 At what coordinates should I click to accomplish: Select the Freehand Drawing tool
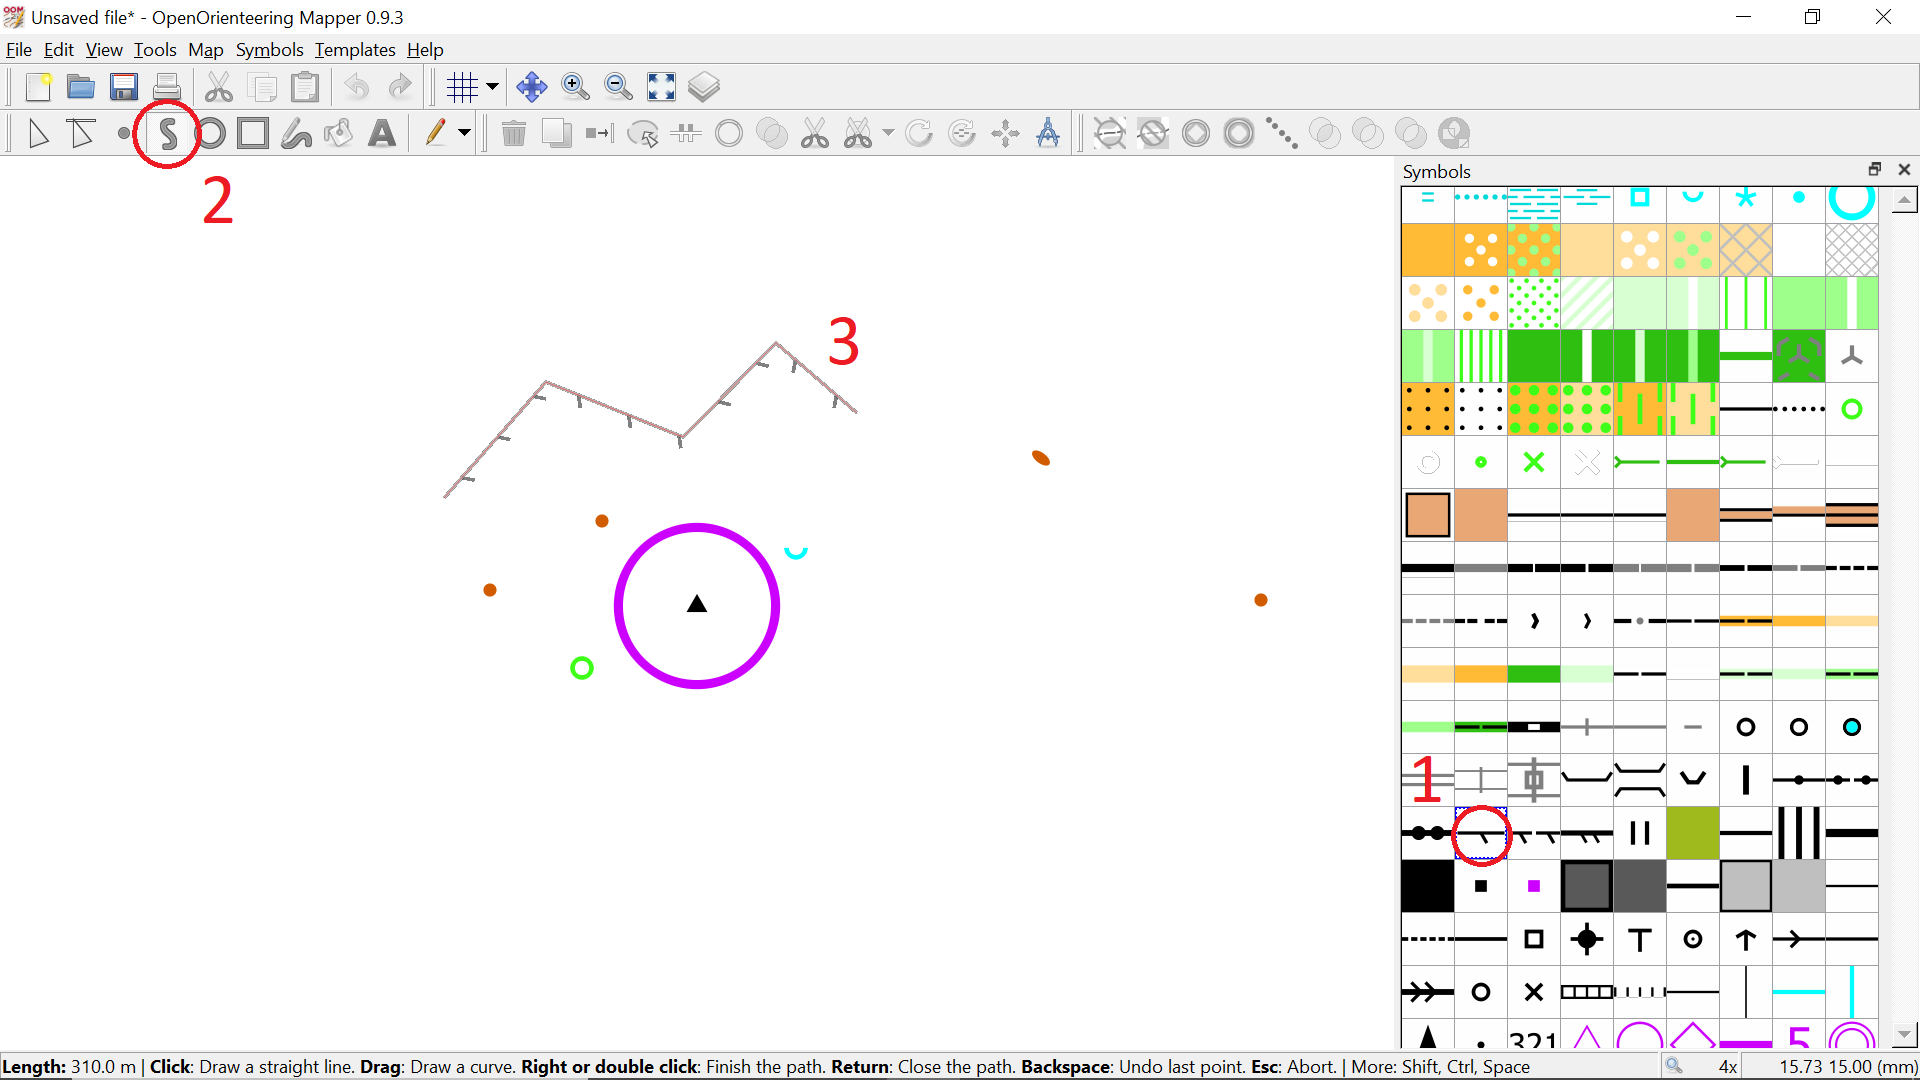[x=296, y=133]
